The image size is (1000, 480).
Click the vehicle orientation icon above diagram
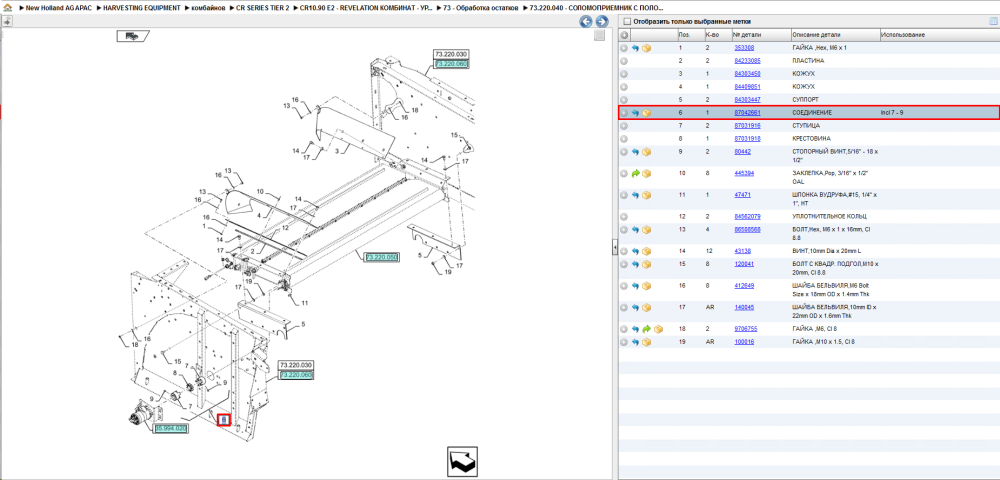click(132, 36)
